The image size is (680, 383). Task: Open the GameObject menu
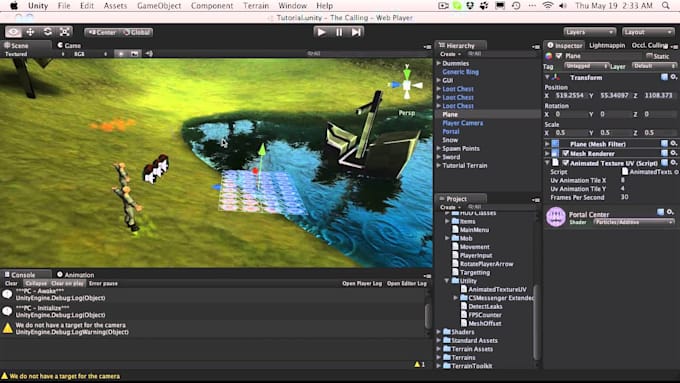click(159, 6)
